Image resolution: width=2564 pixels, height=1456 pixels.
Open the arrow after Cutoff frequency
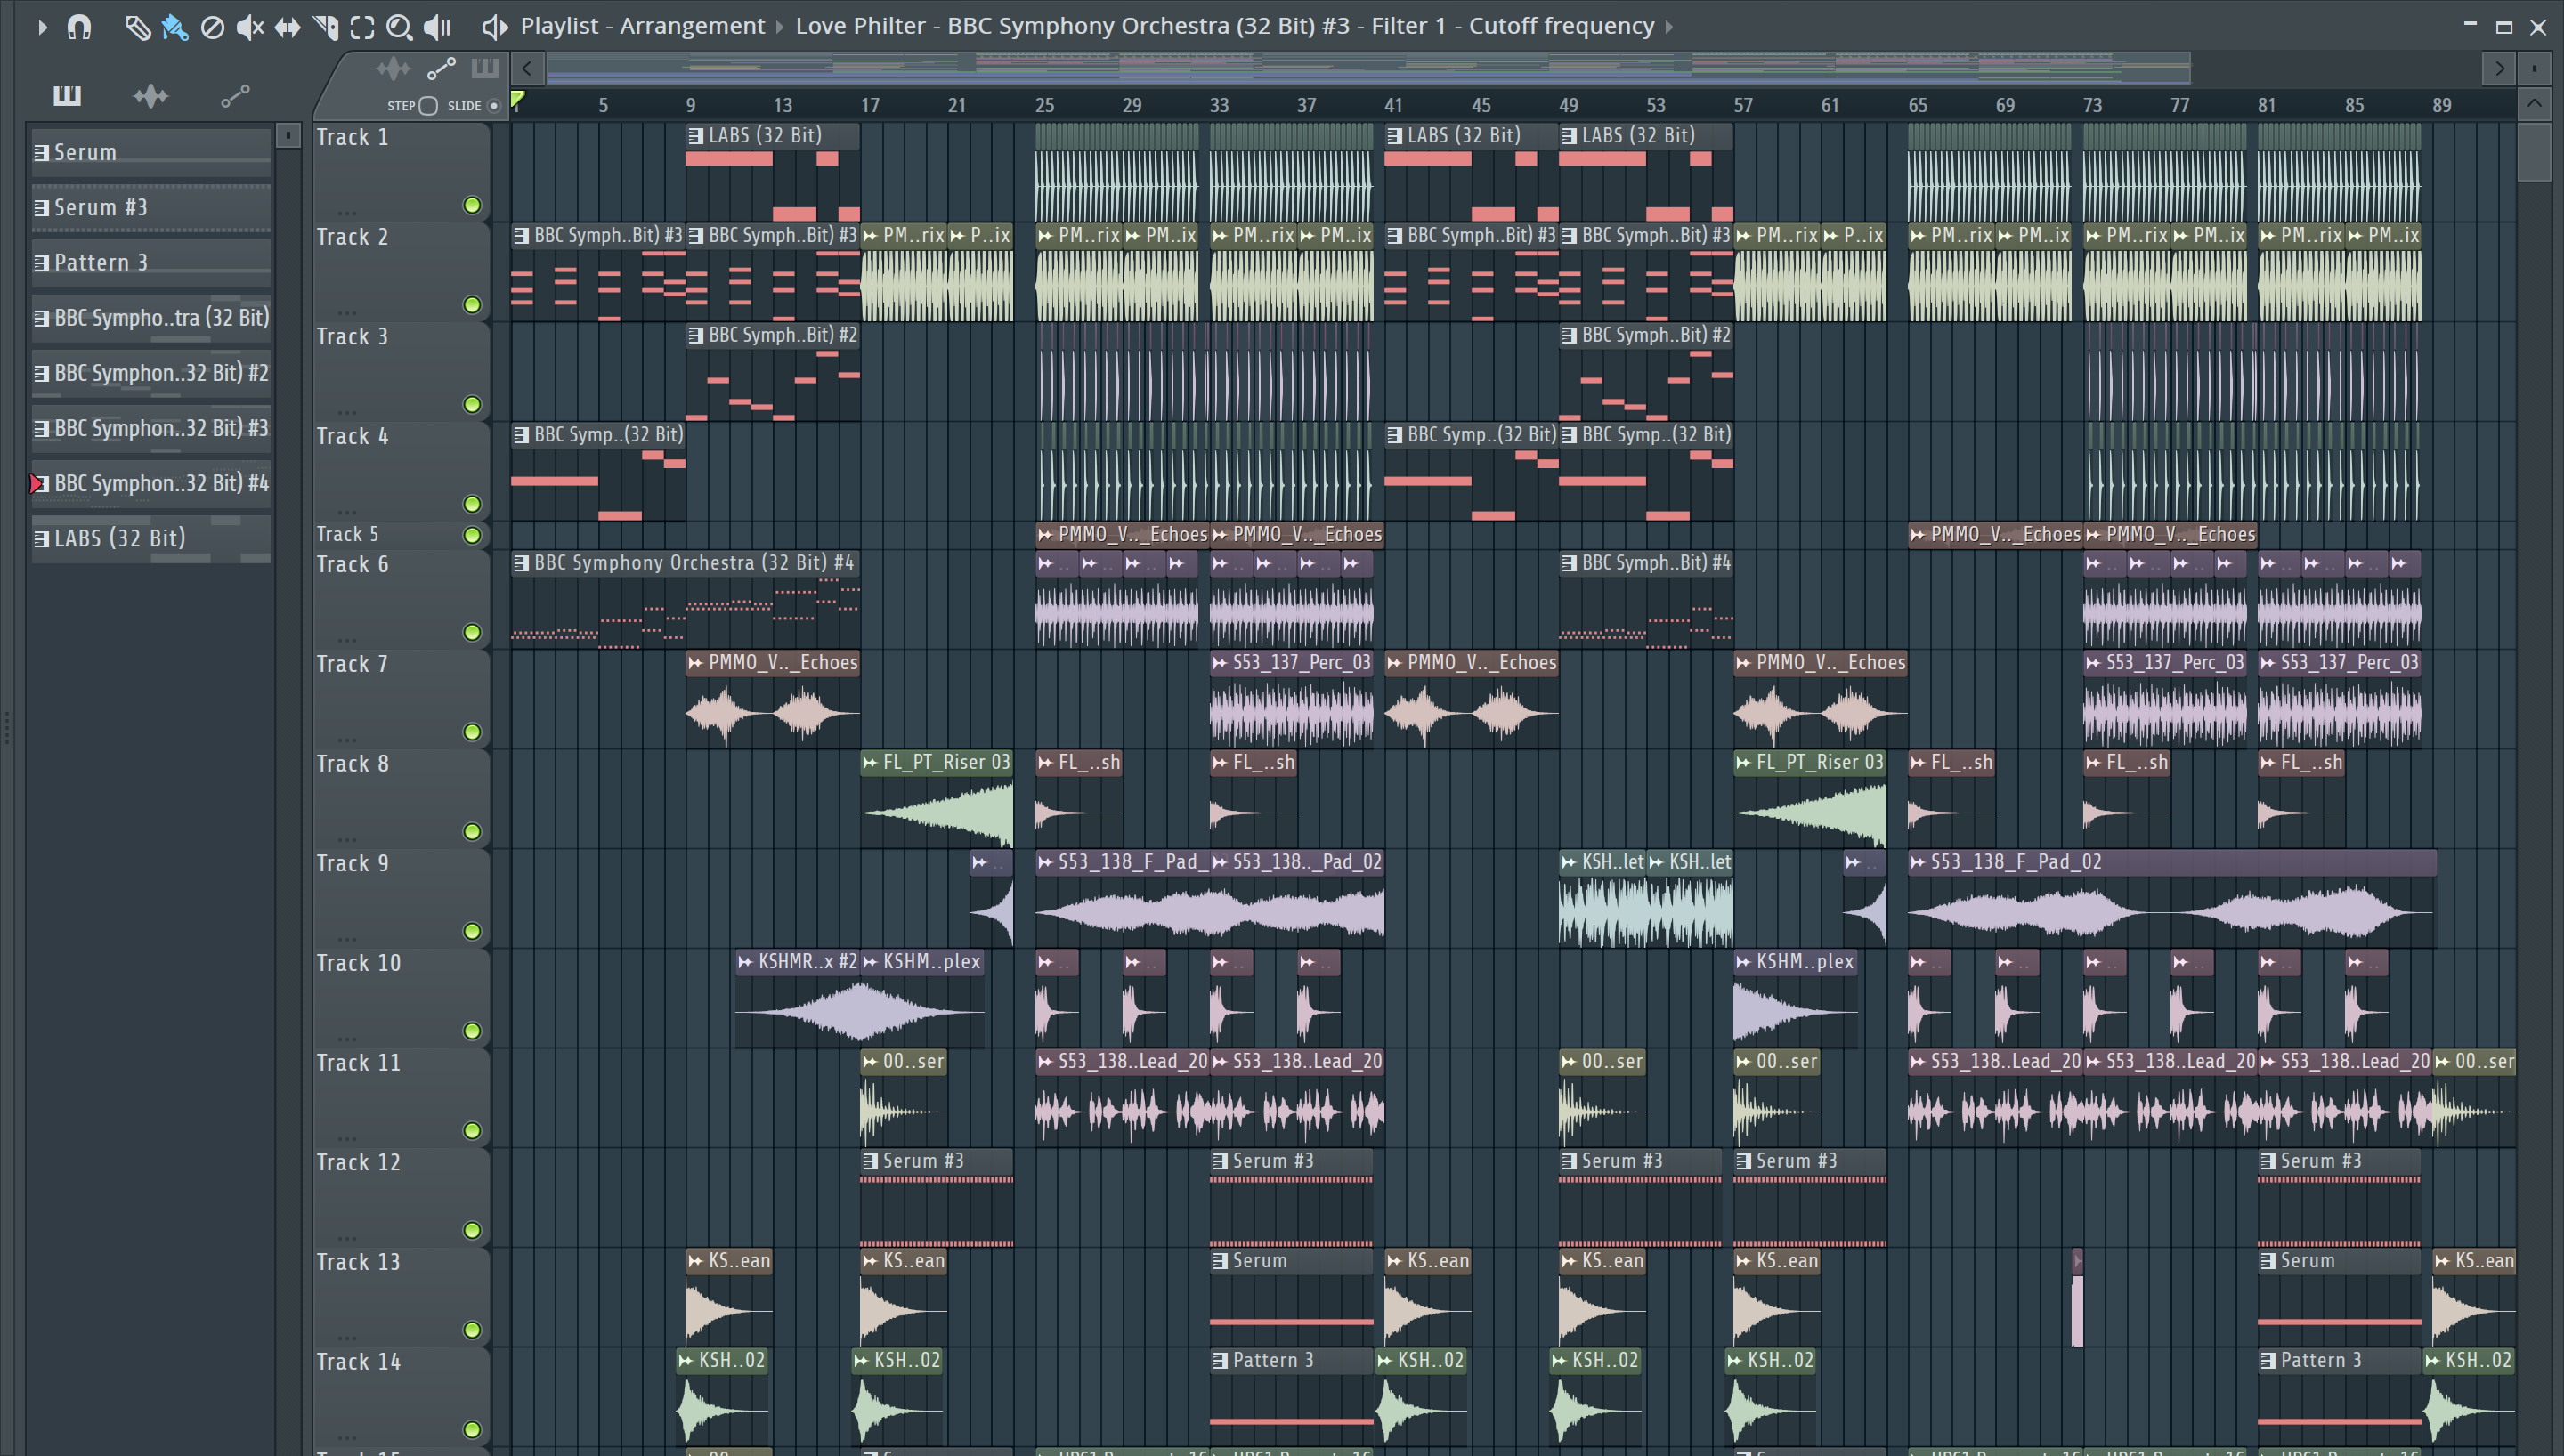pyautogui.click(x=1669, y=27)
